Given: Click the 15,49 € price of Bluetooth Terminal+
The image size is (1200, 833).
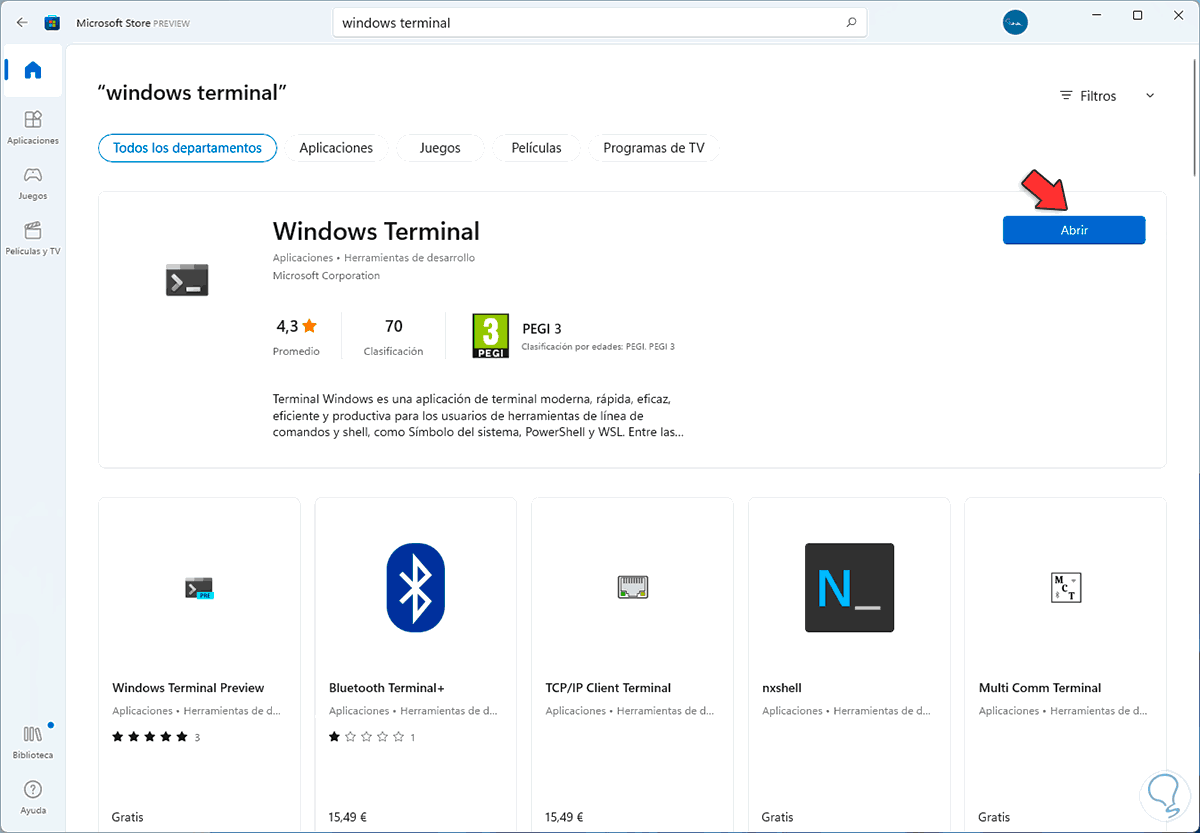Looking at the screenshot, I should 348,817.
